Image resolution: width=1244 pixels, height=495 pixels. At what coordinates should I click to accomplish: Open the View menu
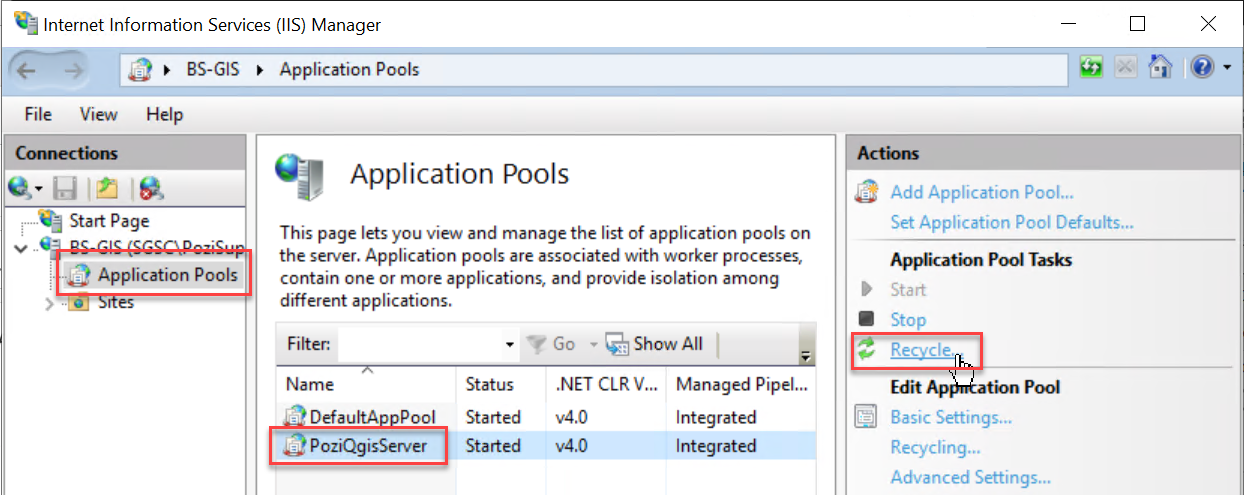[x=98, y=115]
